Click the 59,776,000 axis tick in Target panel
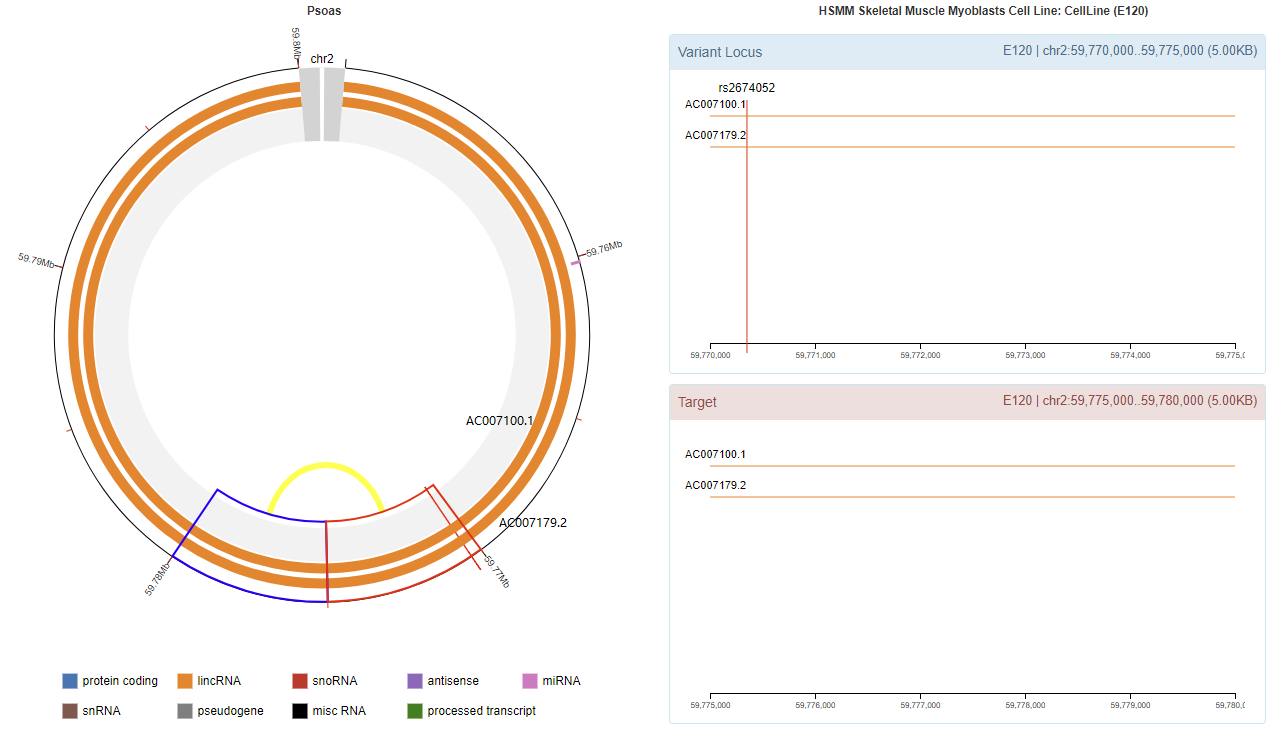 [x=815, y=705]
